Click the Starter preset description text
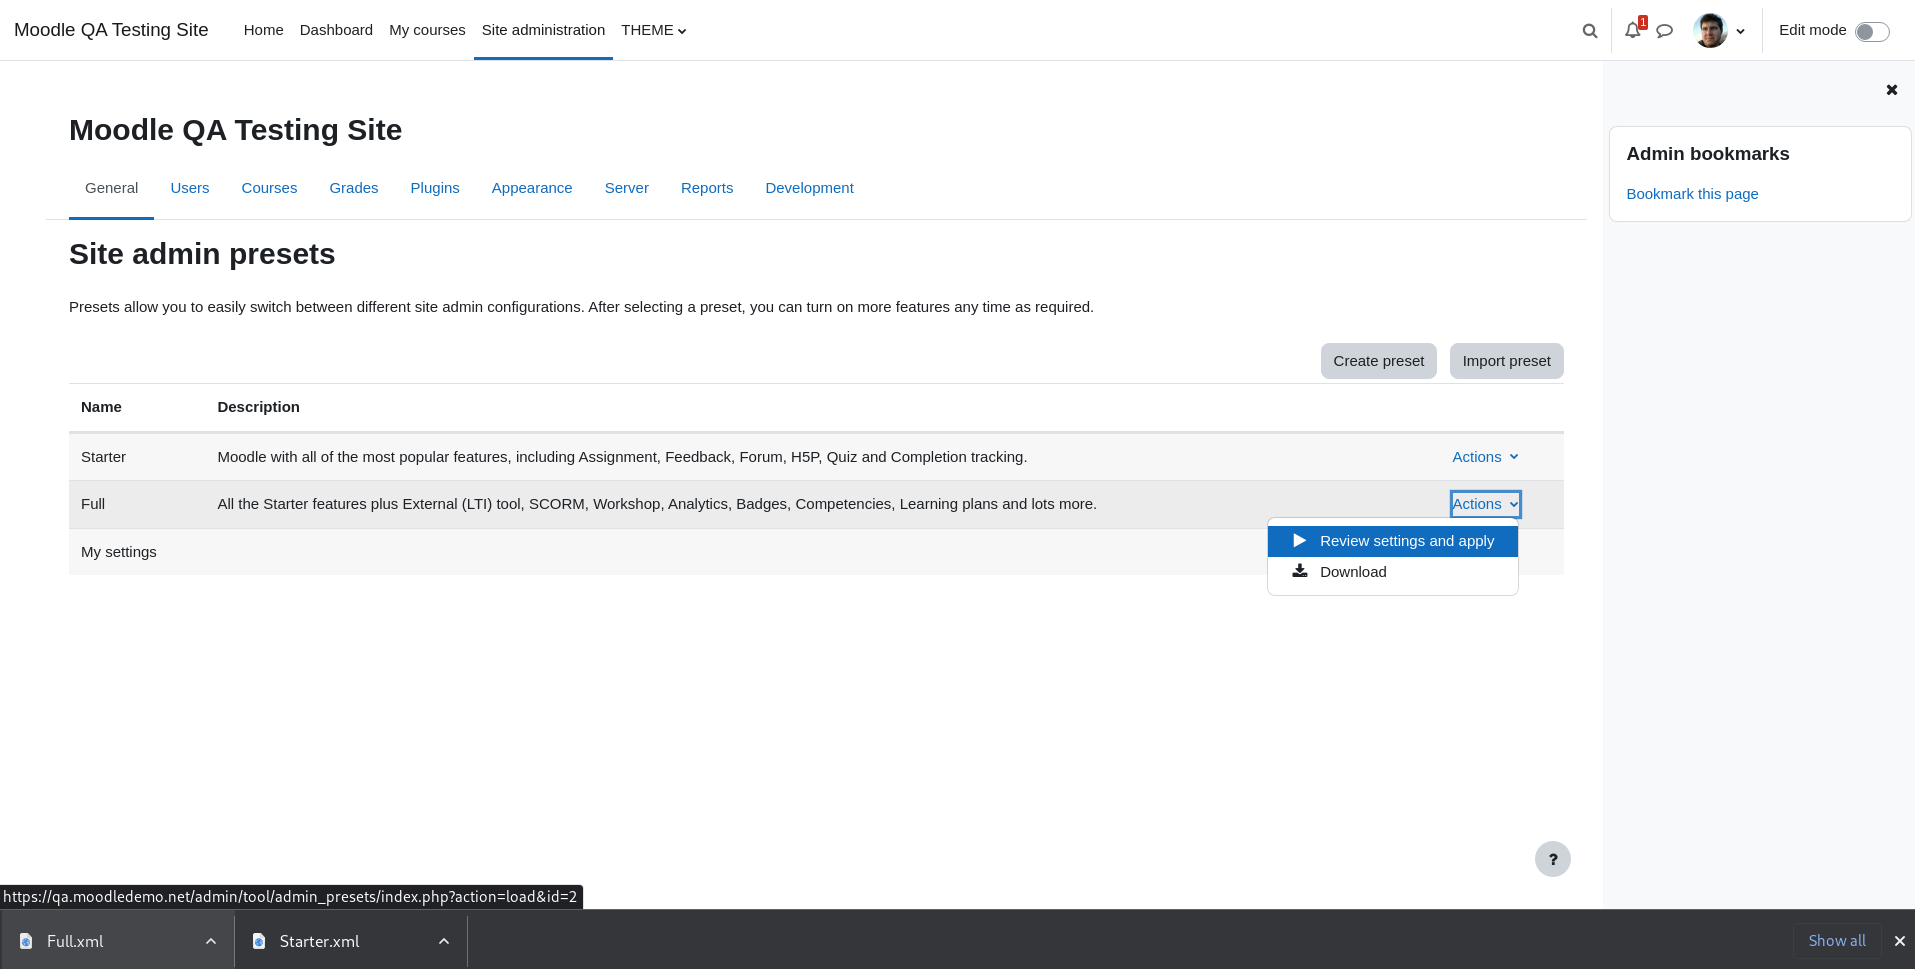This screenshot has height=969, width=1915. click(622, 457)
